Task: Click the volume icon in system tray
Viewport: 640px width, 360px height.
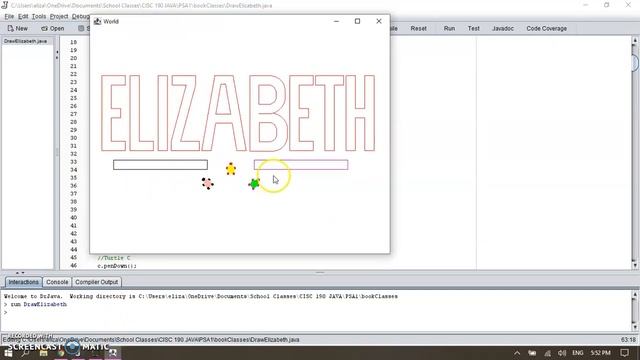Action: click(x=562, y=353)
